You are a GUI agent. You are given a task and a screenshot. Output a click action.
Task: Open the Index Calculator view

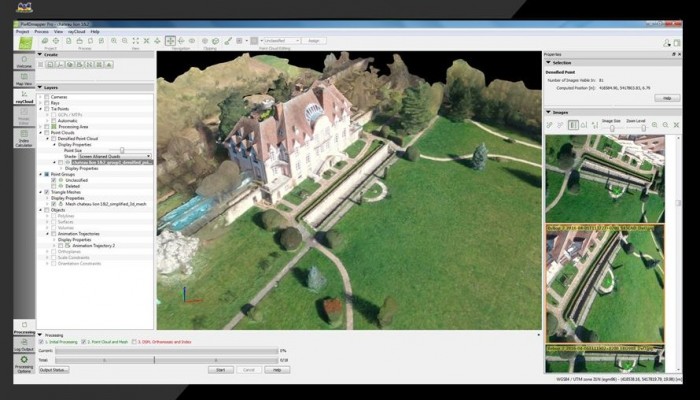[24, 138]
